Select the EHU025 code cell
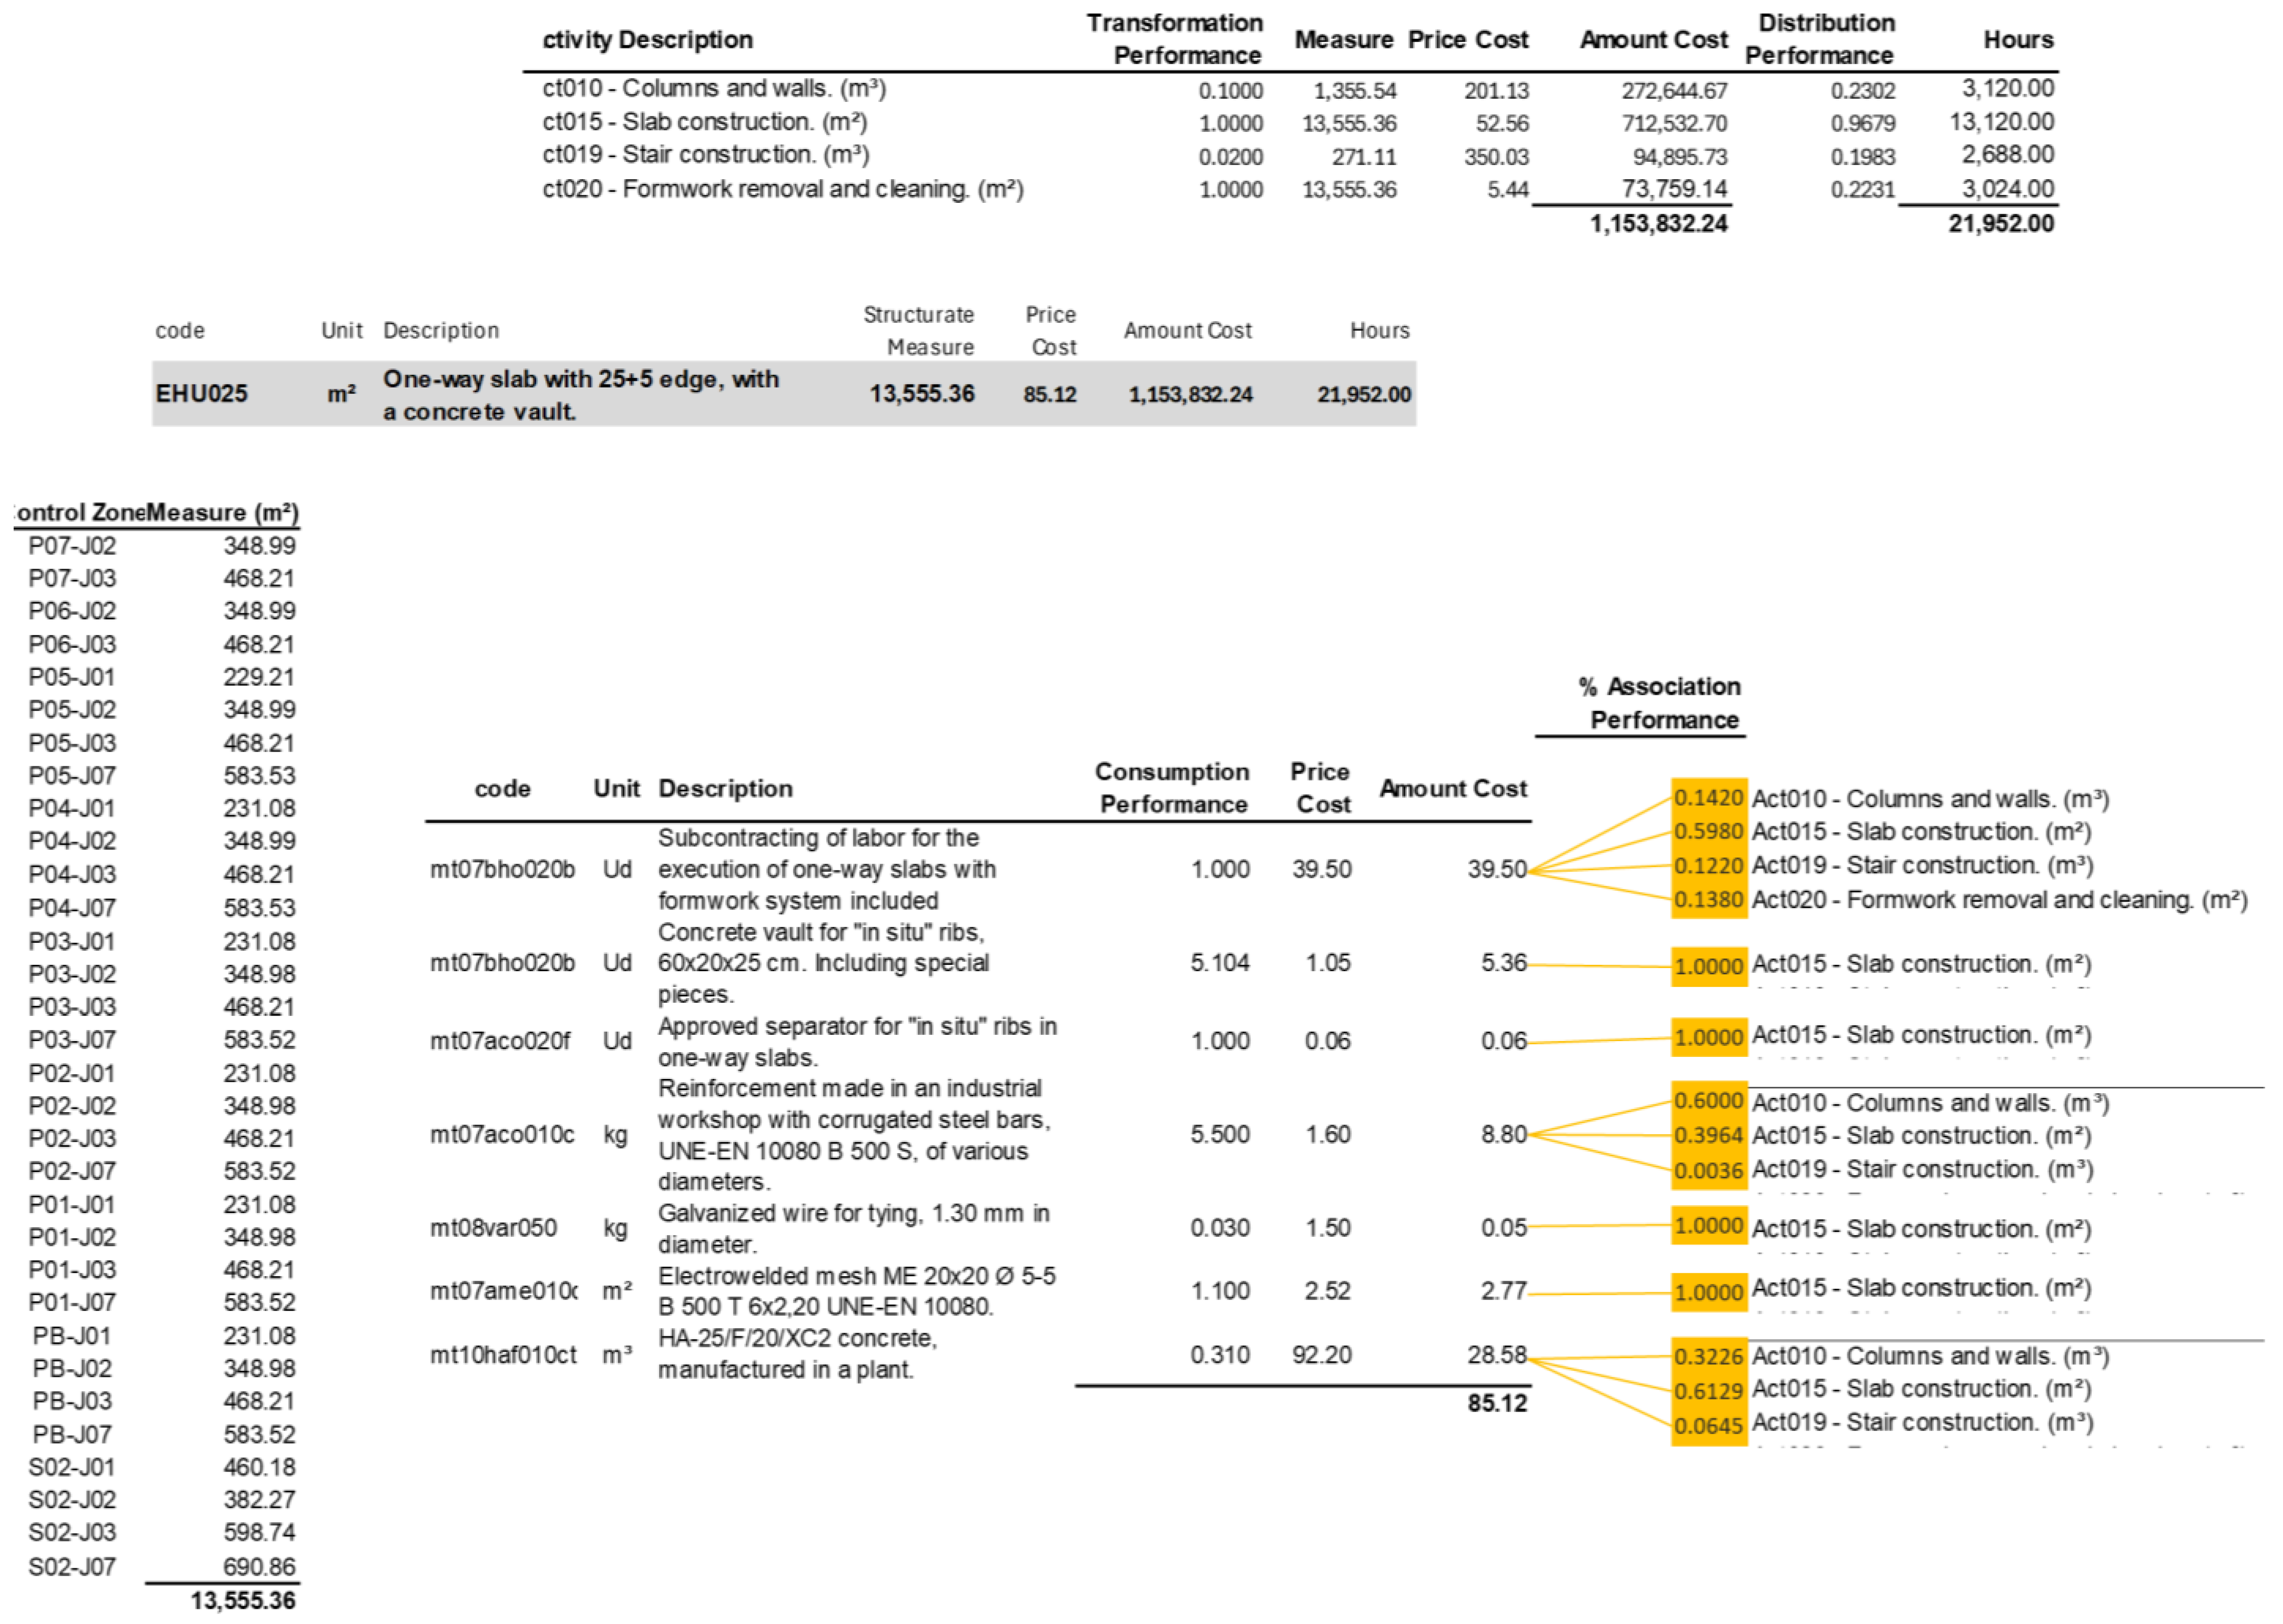The height and width of the screenshot is (1624, 2283). 201,394
